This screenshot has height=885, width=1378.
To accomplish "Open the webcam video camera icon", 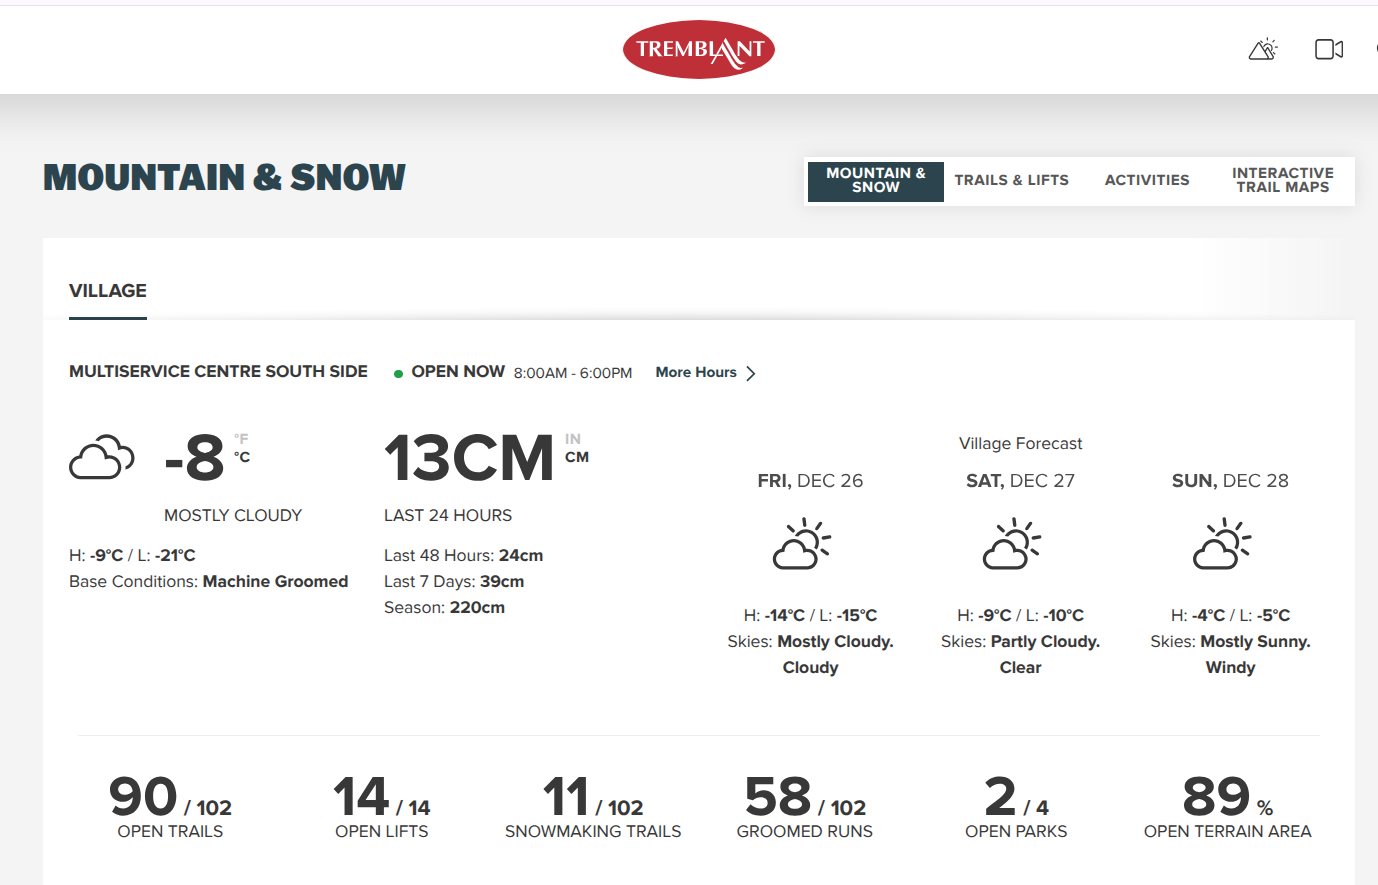I will point(1328,49).
